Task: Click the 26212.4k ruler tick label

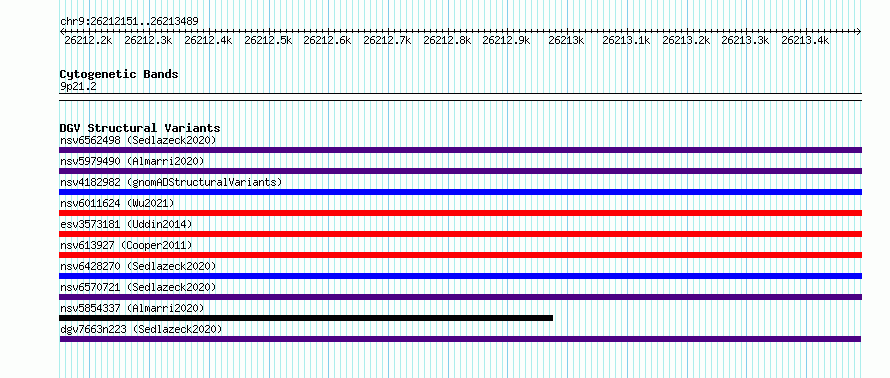Action: (208, 40)
